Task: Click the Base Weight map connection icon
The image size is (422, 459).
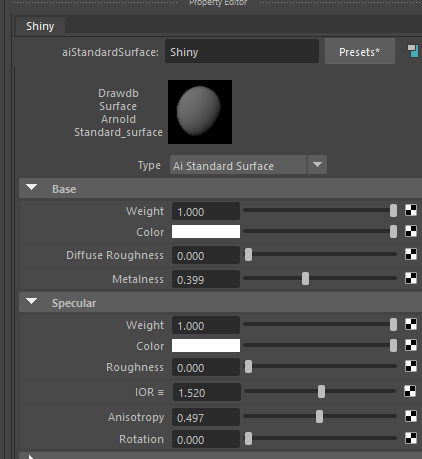Action: click(x=411, y=210)
